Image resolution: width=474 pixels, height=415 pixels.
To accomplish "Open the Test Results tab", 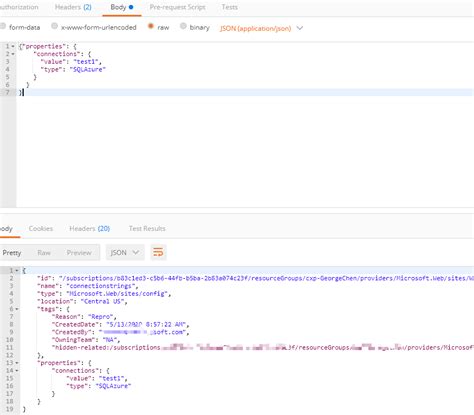I will (147, 229).
